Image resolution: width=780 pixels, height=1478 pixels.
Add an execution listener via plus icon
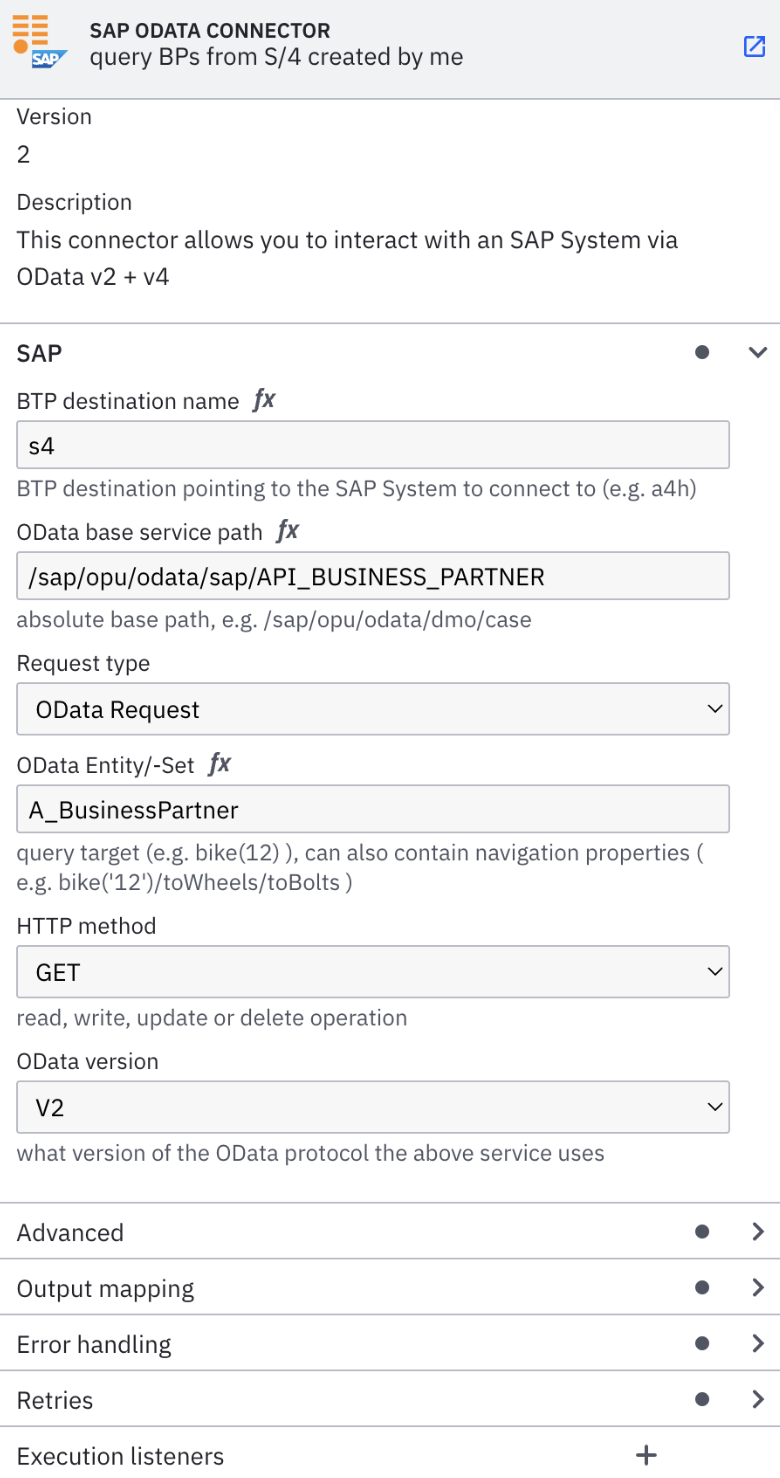tap(646, 1455)
